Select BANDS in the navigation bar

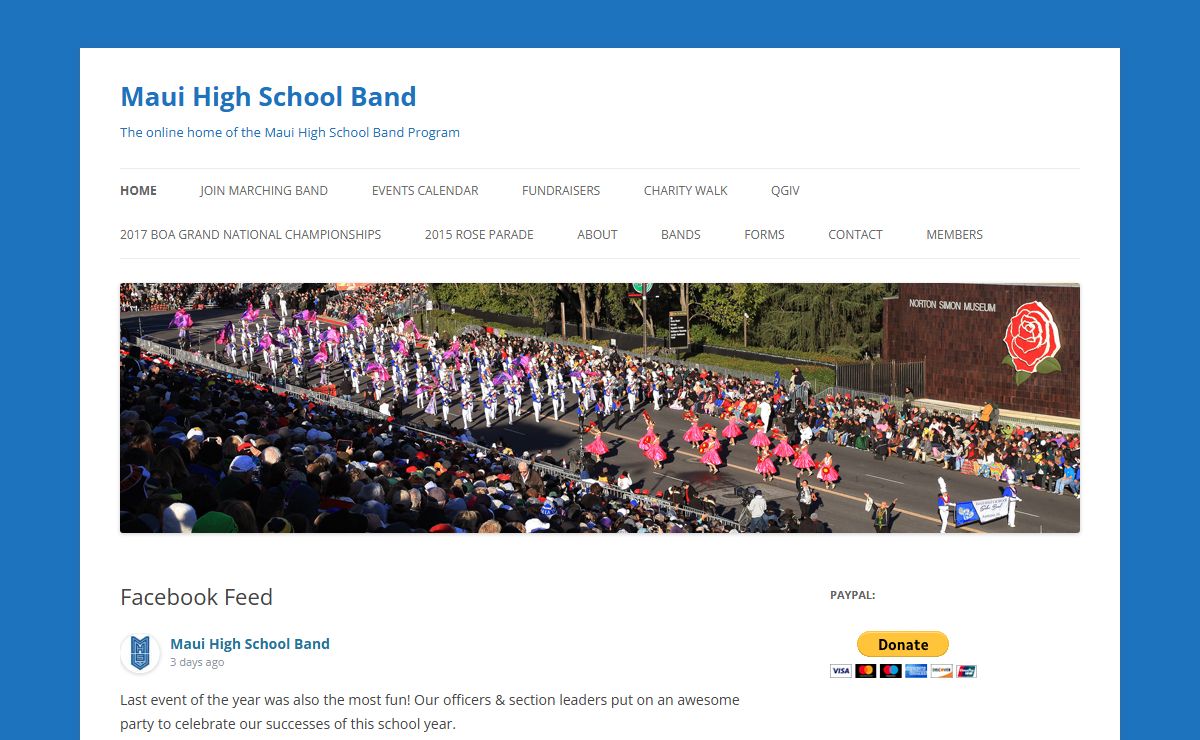(x=680, y=234)
